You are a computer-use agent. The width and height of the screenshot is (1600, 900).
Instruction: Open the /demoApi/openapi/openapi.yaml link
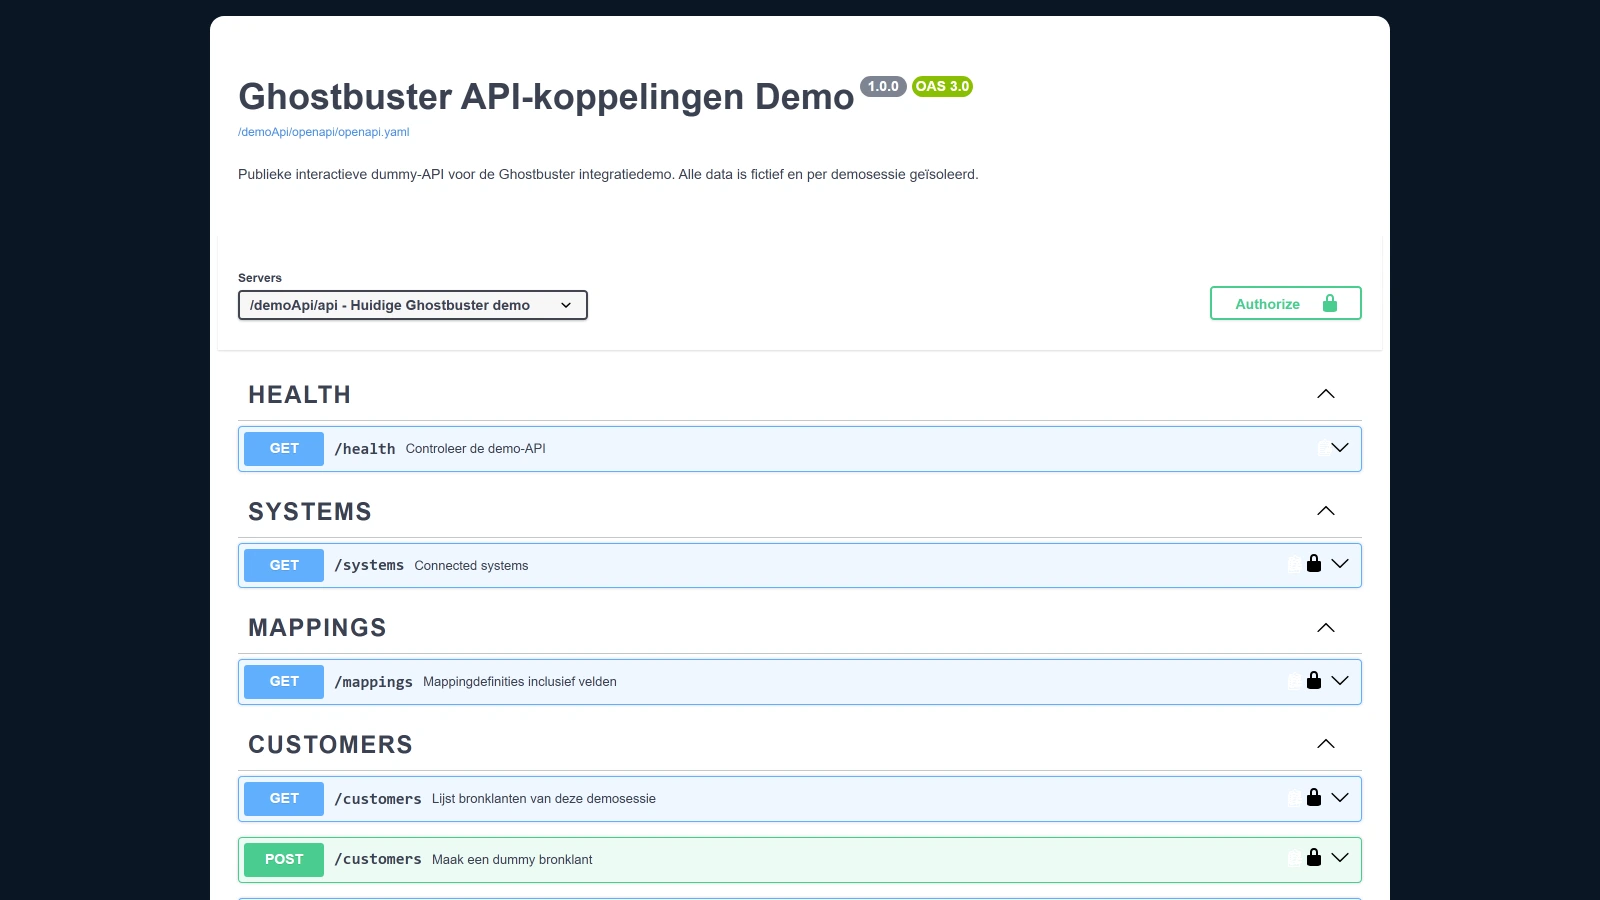(x=323, y=132)
